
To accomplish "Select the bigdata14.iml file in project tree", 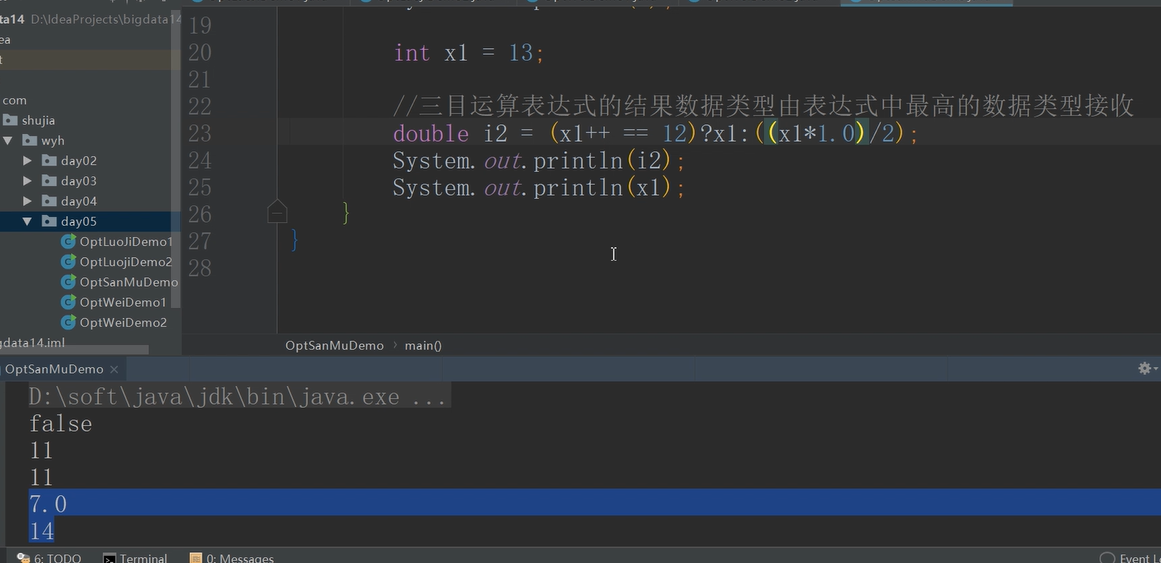I will tap(33, 342).
